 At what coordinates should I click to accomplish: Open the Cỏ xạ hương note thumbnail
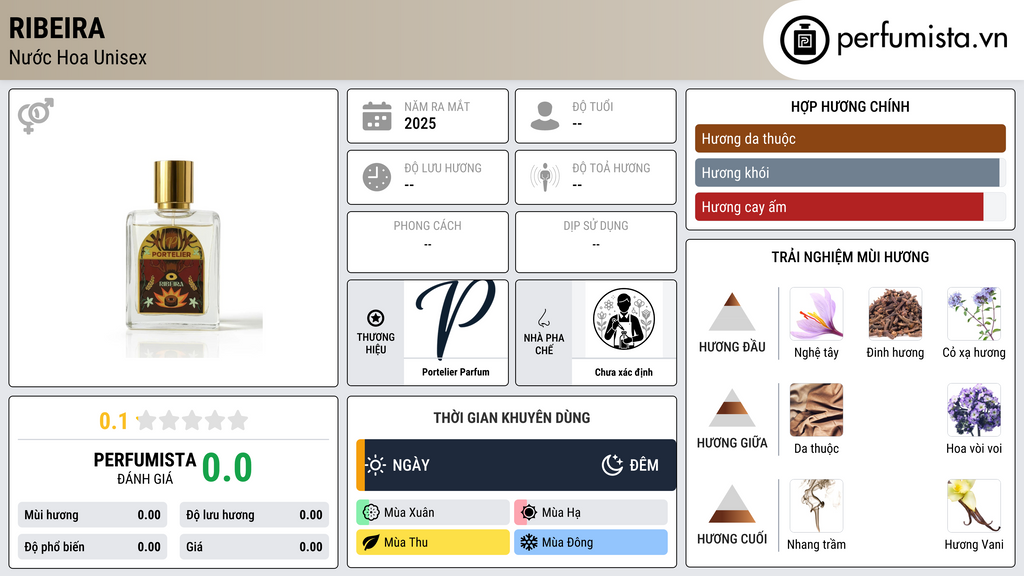(x=974, y=314)
